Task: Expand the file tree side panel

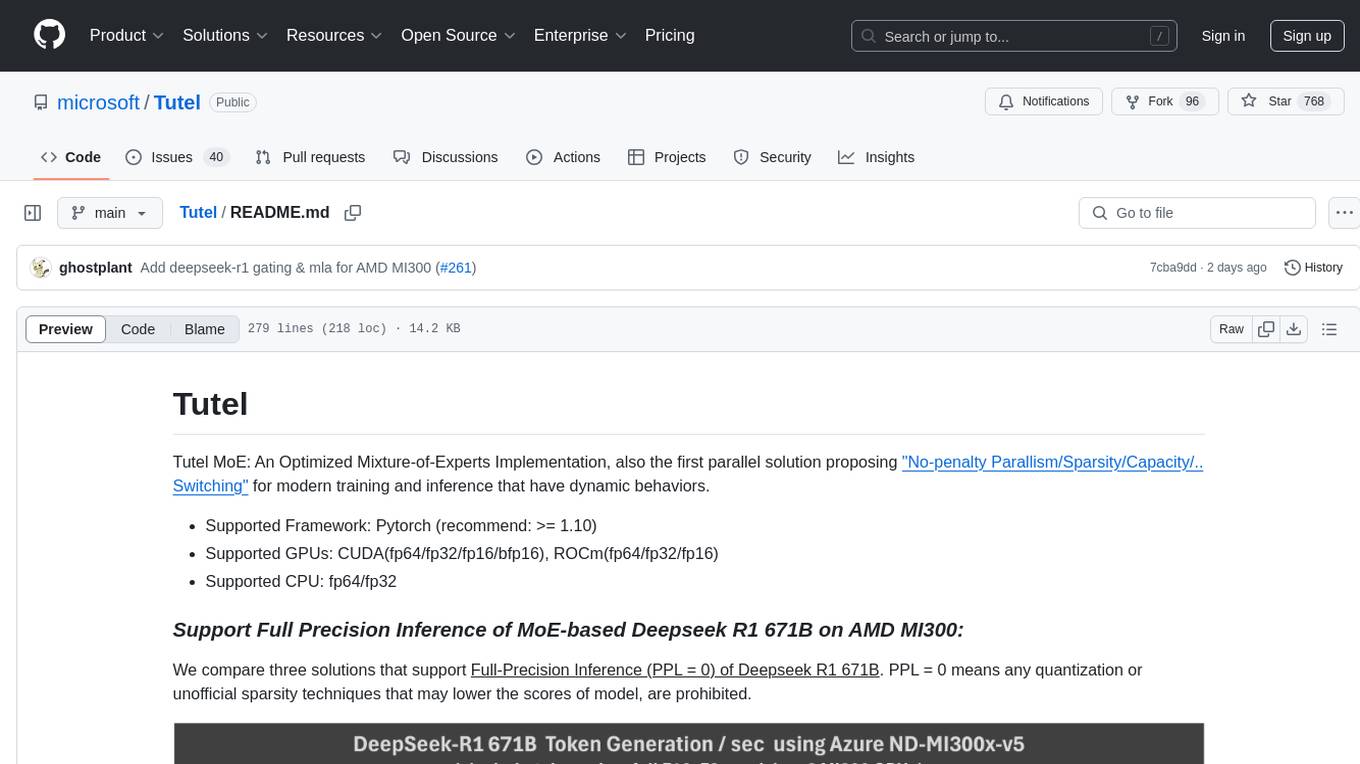Action: click(x=33, y=213)
